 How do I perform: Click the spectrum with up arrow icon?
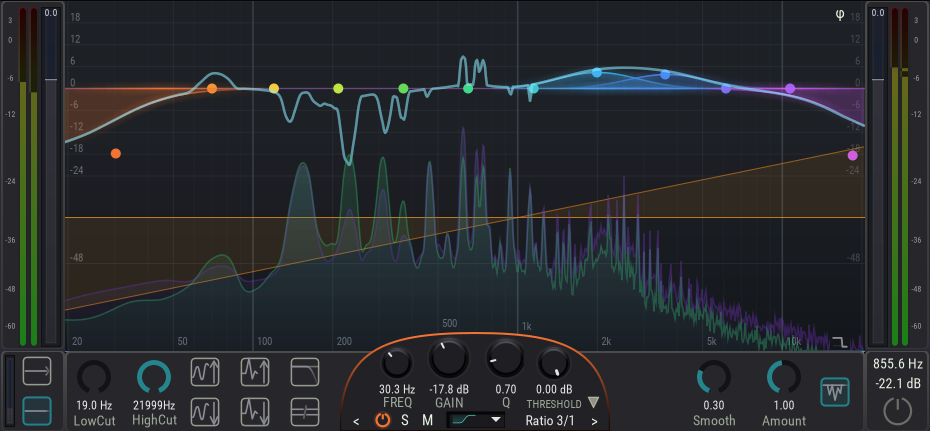[x=255, y=372]
